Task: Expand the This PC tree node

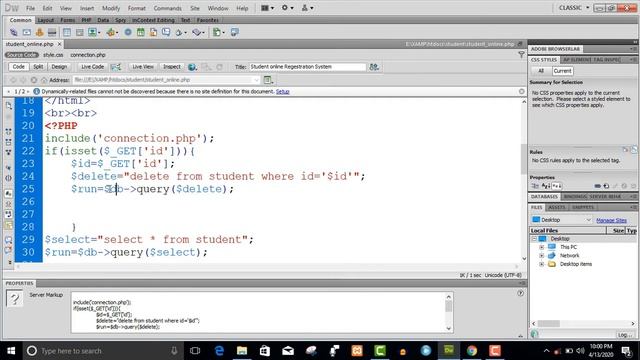Action: (542, 247)
